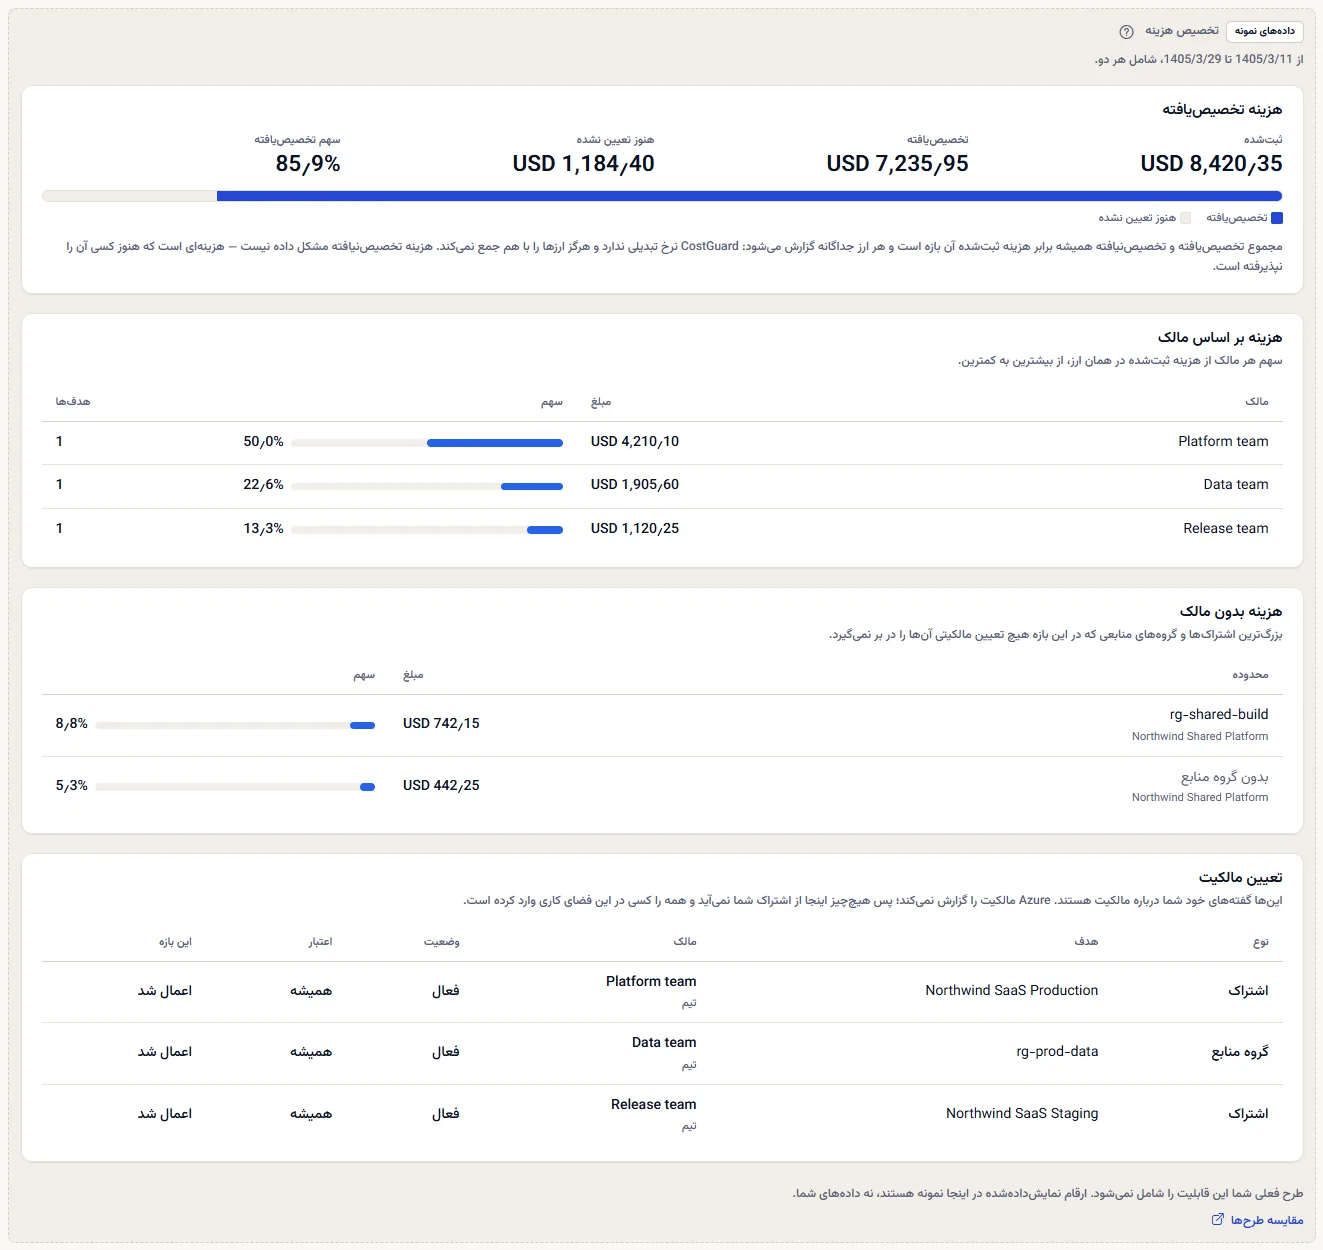
Task: Click the USD 4,210٫10 amount
Action: 635,442
